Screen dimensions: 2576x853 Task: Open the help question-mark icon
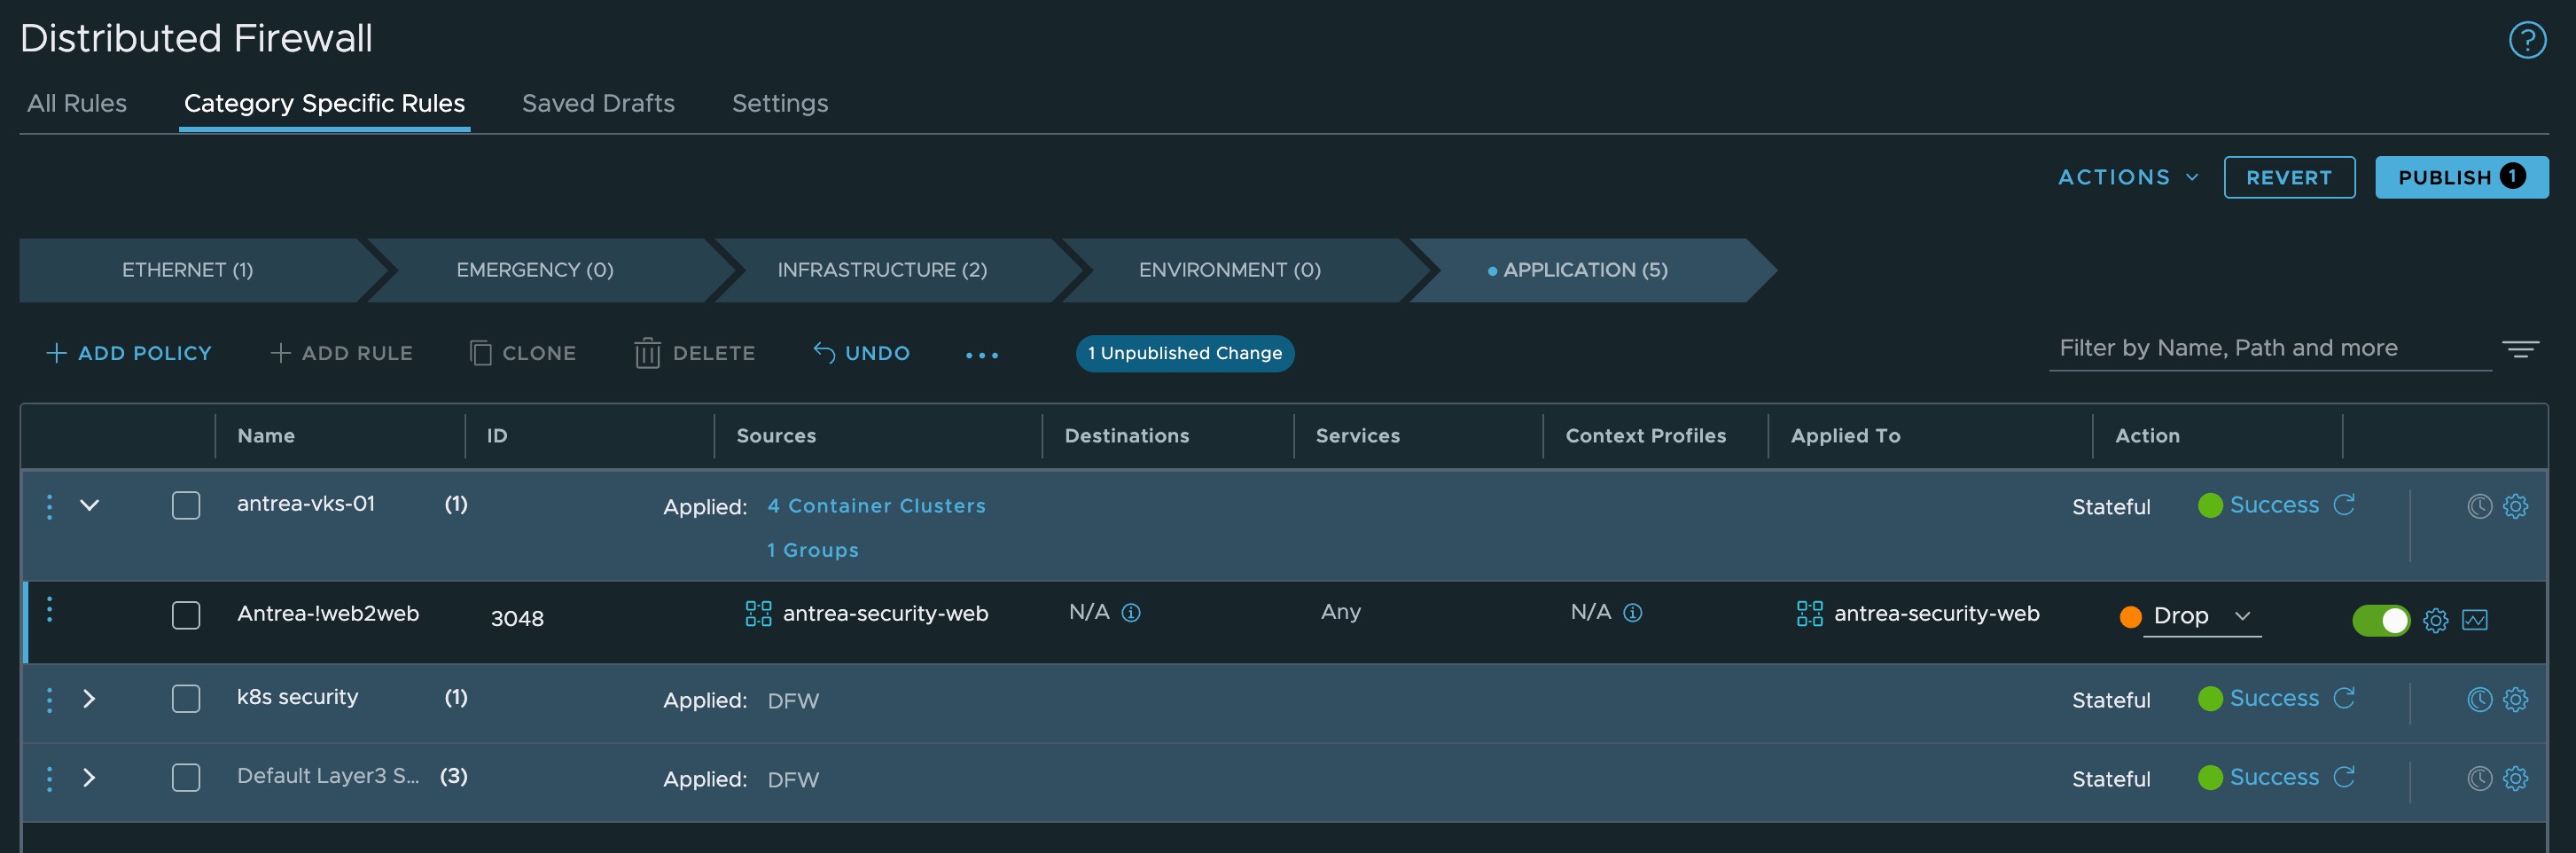2527,39
